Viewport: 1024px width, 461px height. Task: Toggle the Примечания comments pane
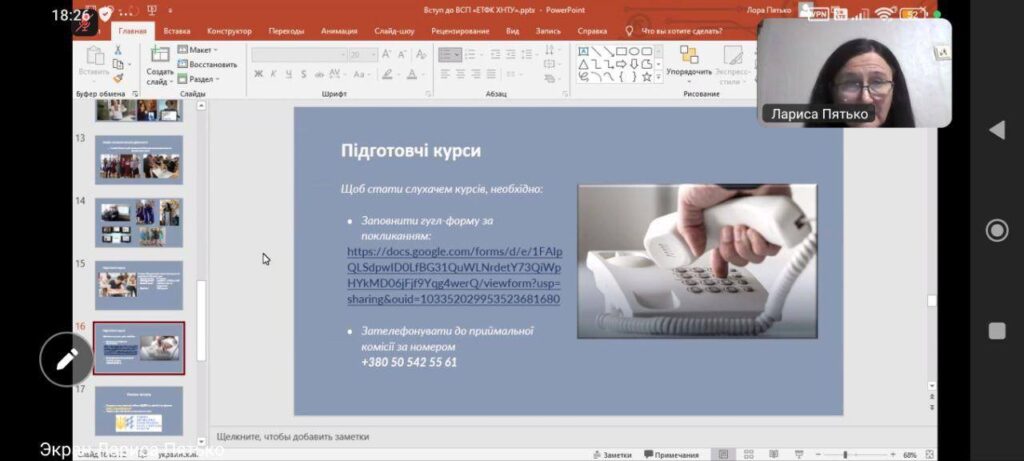(x=671, y=454)
